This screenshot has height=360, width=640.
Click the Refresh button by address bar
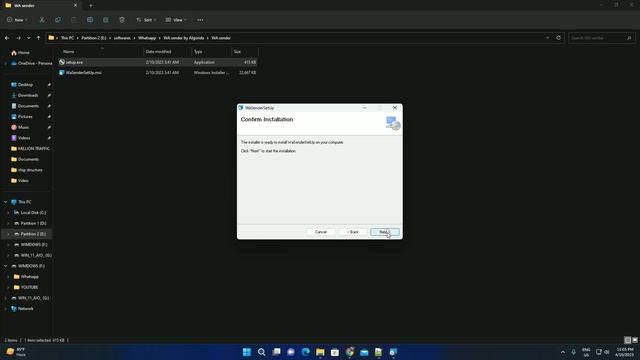pos(558,38)
